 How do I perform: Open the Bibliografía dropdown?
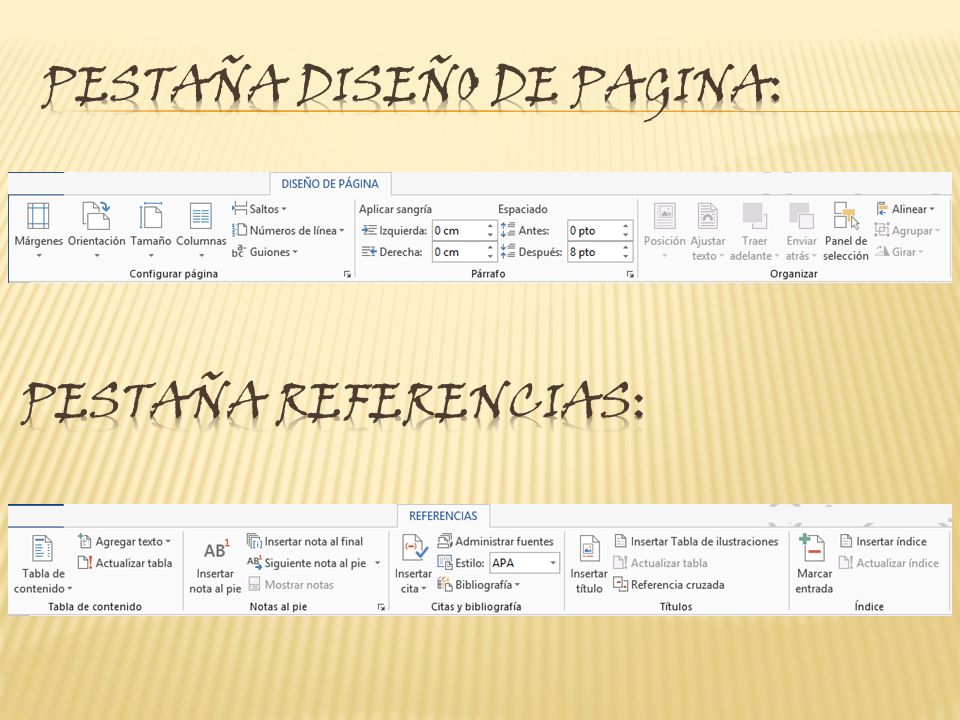[x=479, y=585]
